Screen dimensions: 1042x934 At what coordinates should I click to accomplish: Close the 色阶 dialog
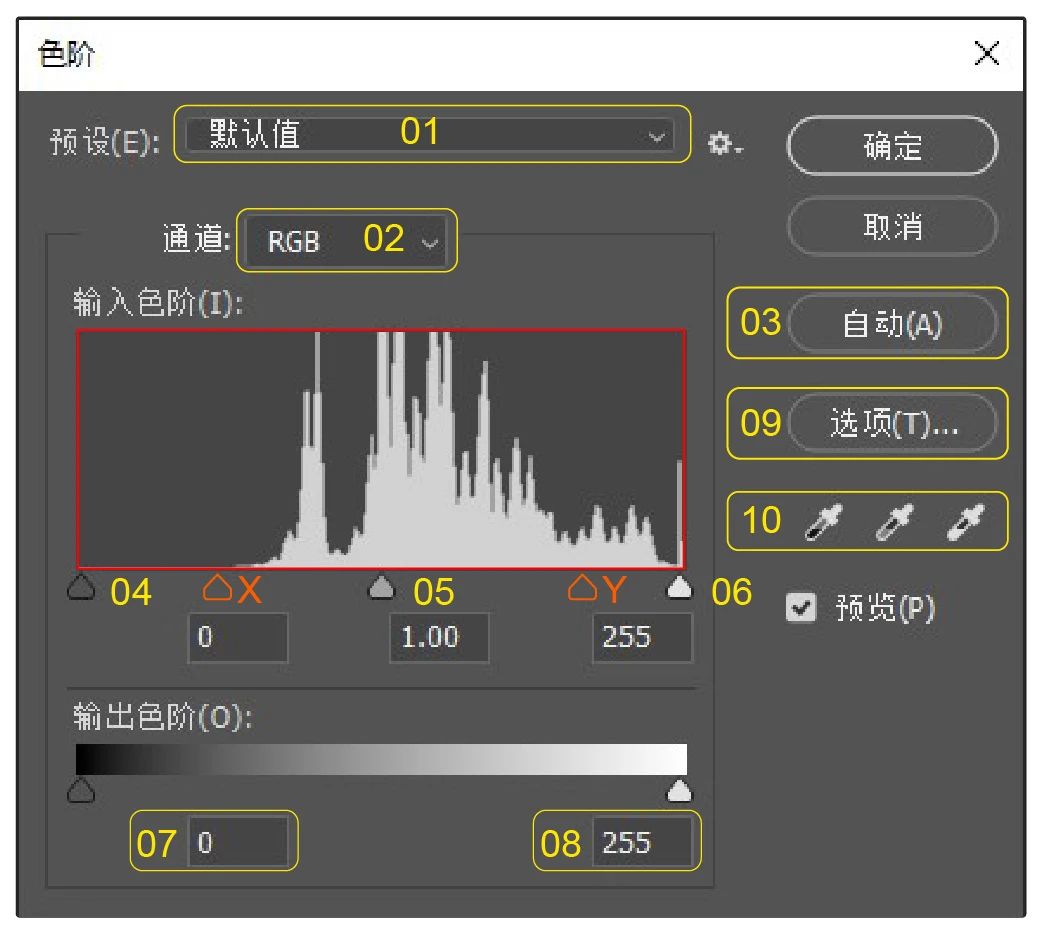tap(986, 53)
